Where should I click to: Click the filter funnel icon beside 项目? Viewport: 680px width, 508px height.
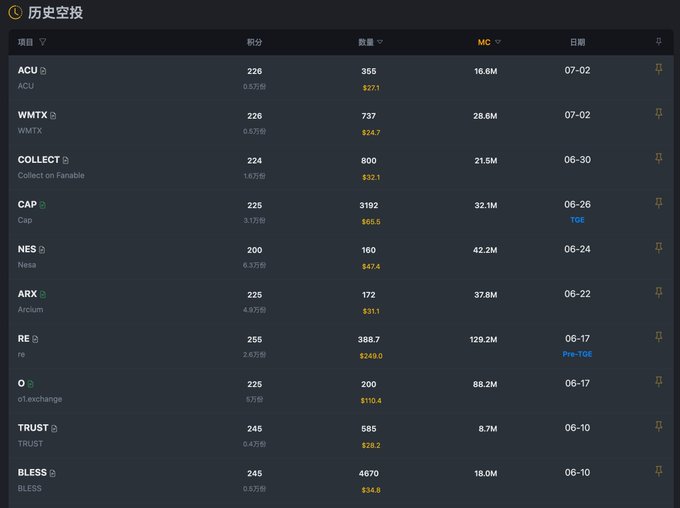coord(42,42)
